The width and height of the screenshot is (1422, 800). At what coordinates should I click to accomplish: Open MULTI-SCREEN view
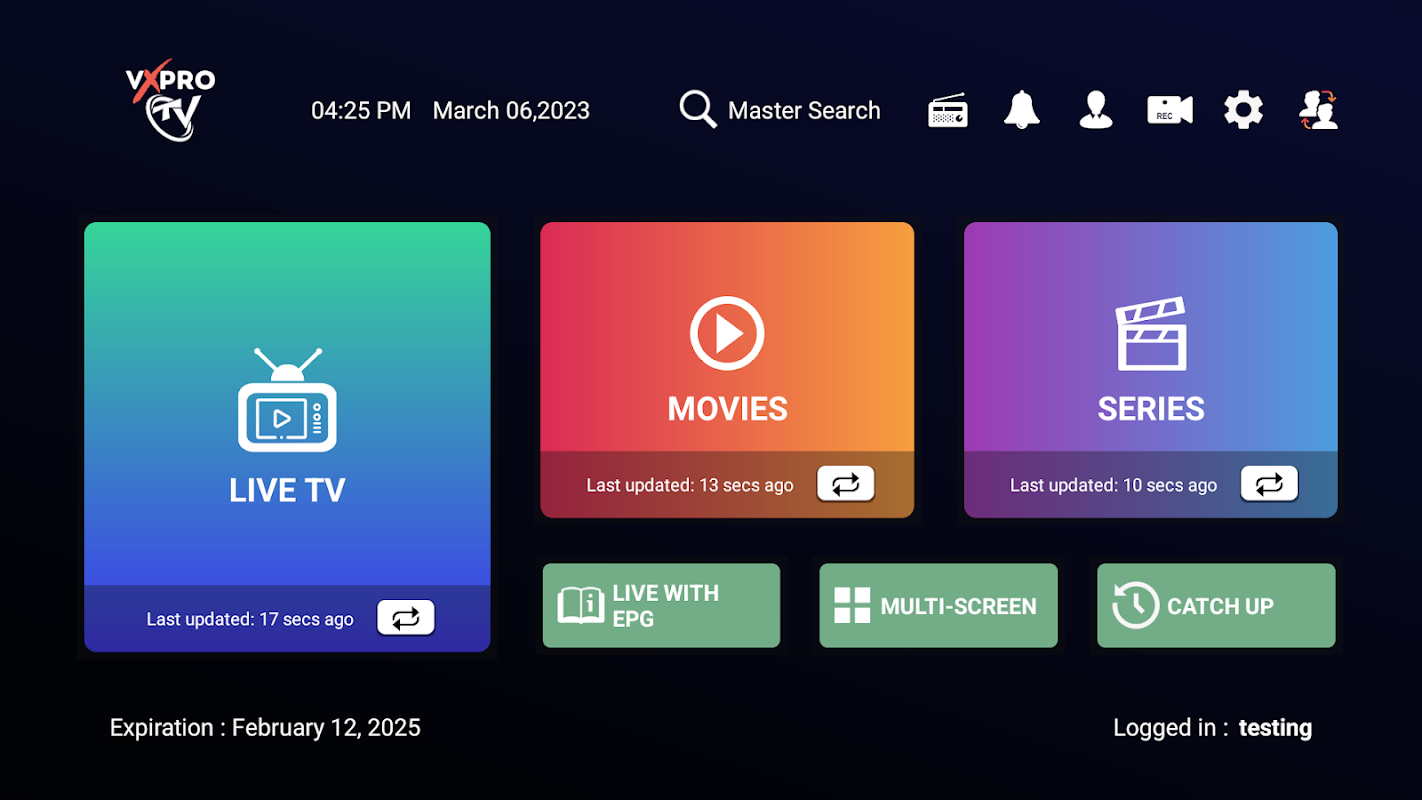point(938,606)
